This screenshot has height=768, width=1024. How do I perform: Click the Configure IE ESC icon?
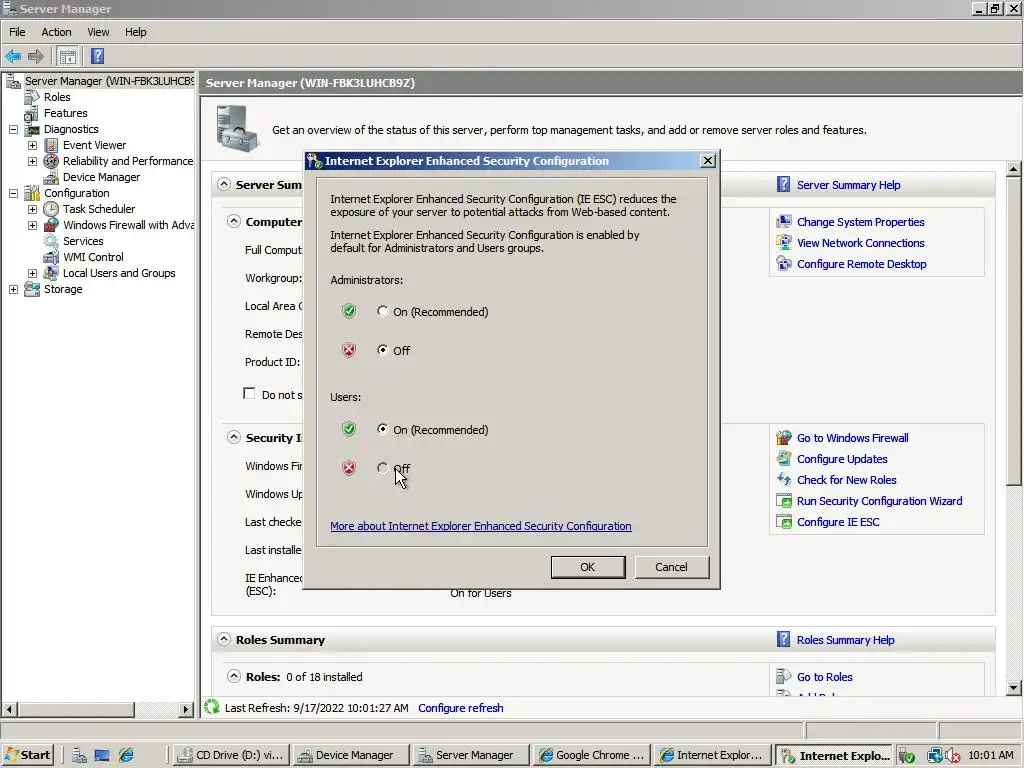click(784, 522)
